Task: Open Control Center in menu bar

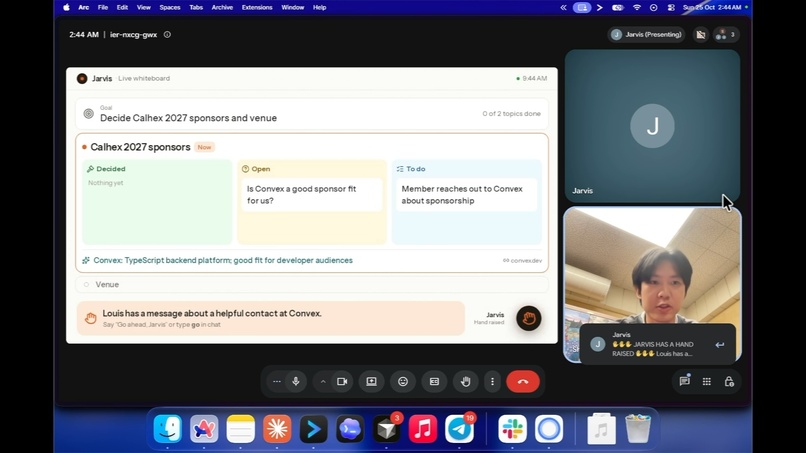Action: (x=671, y=7)
